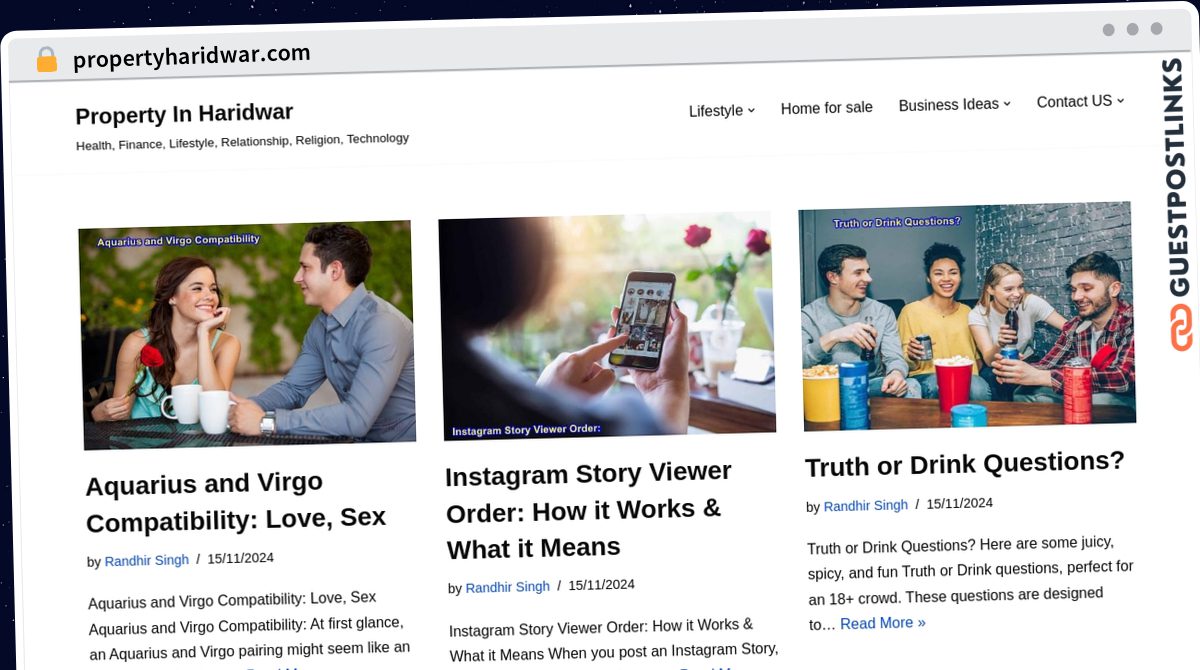Viewport: 1200px width, 670px height.
Task: Open the Property In Haridwar site title
Action: click(184, 114)
